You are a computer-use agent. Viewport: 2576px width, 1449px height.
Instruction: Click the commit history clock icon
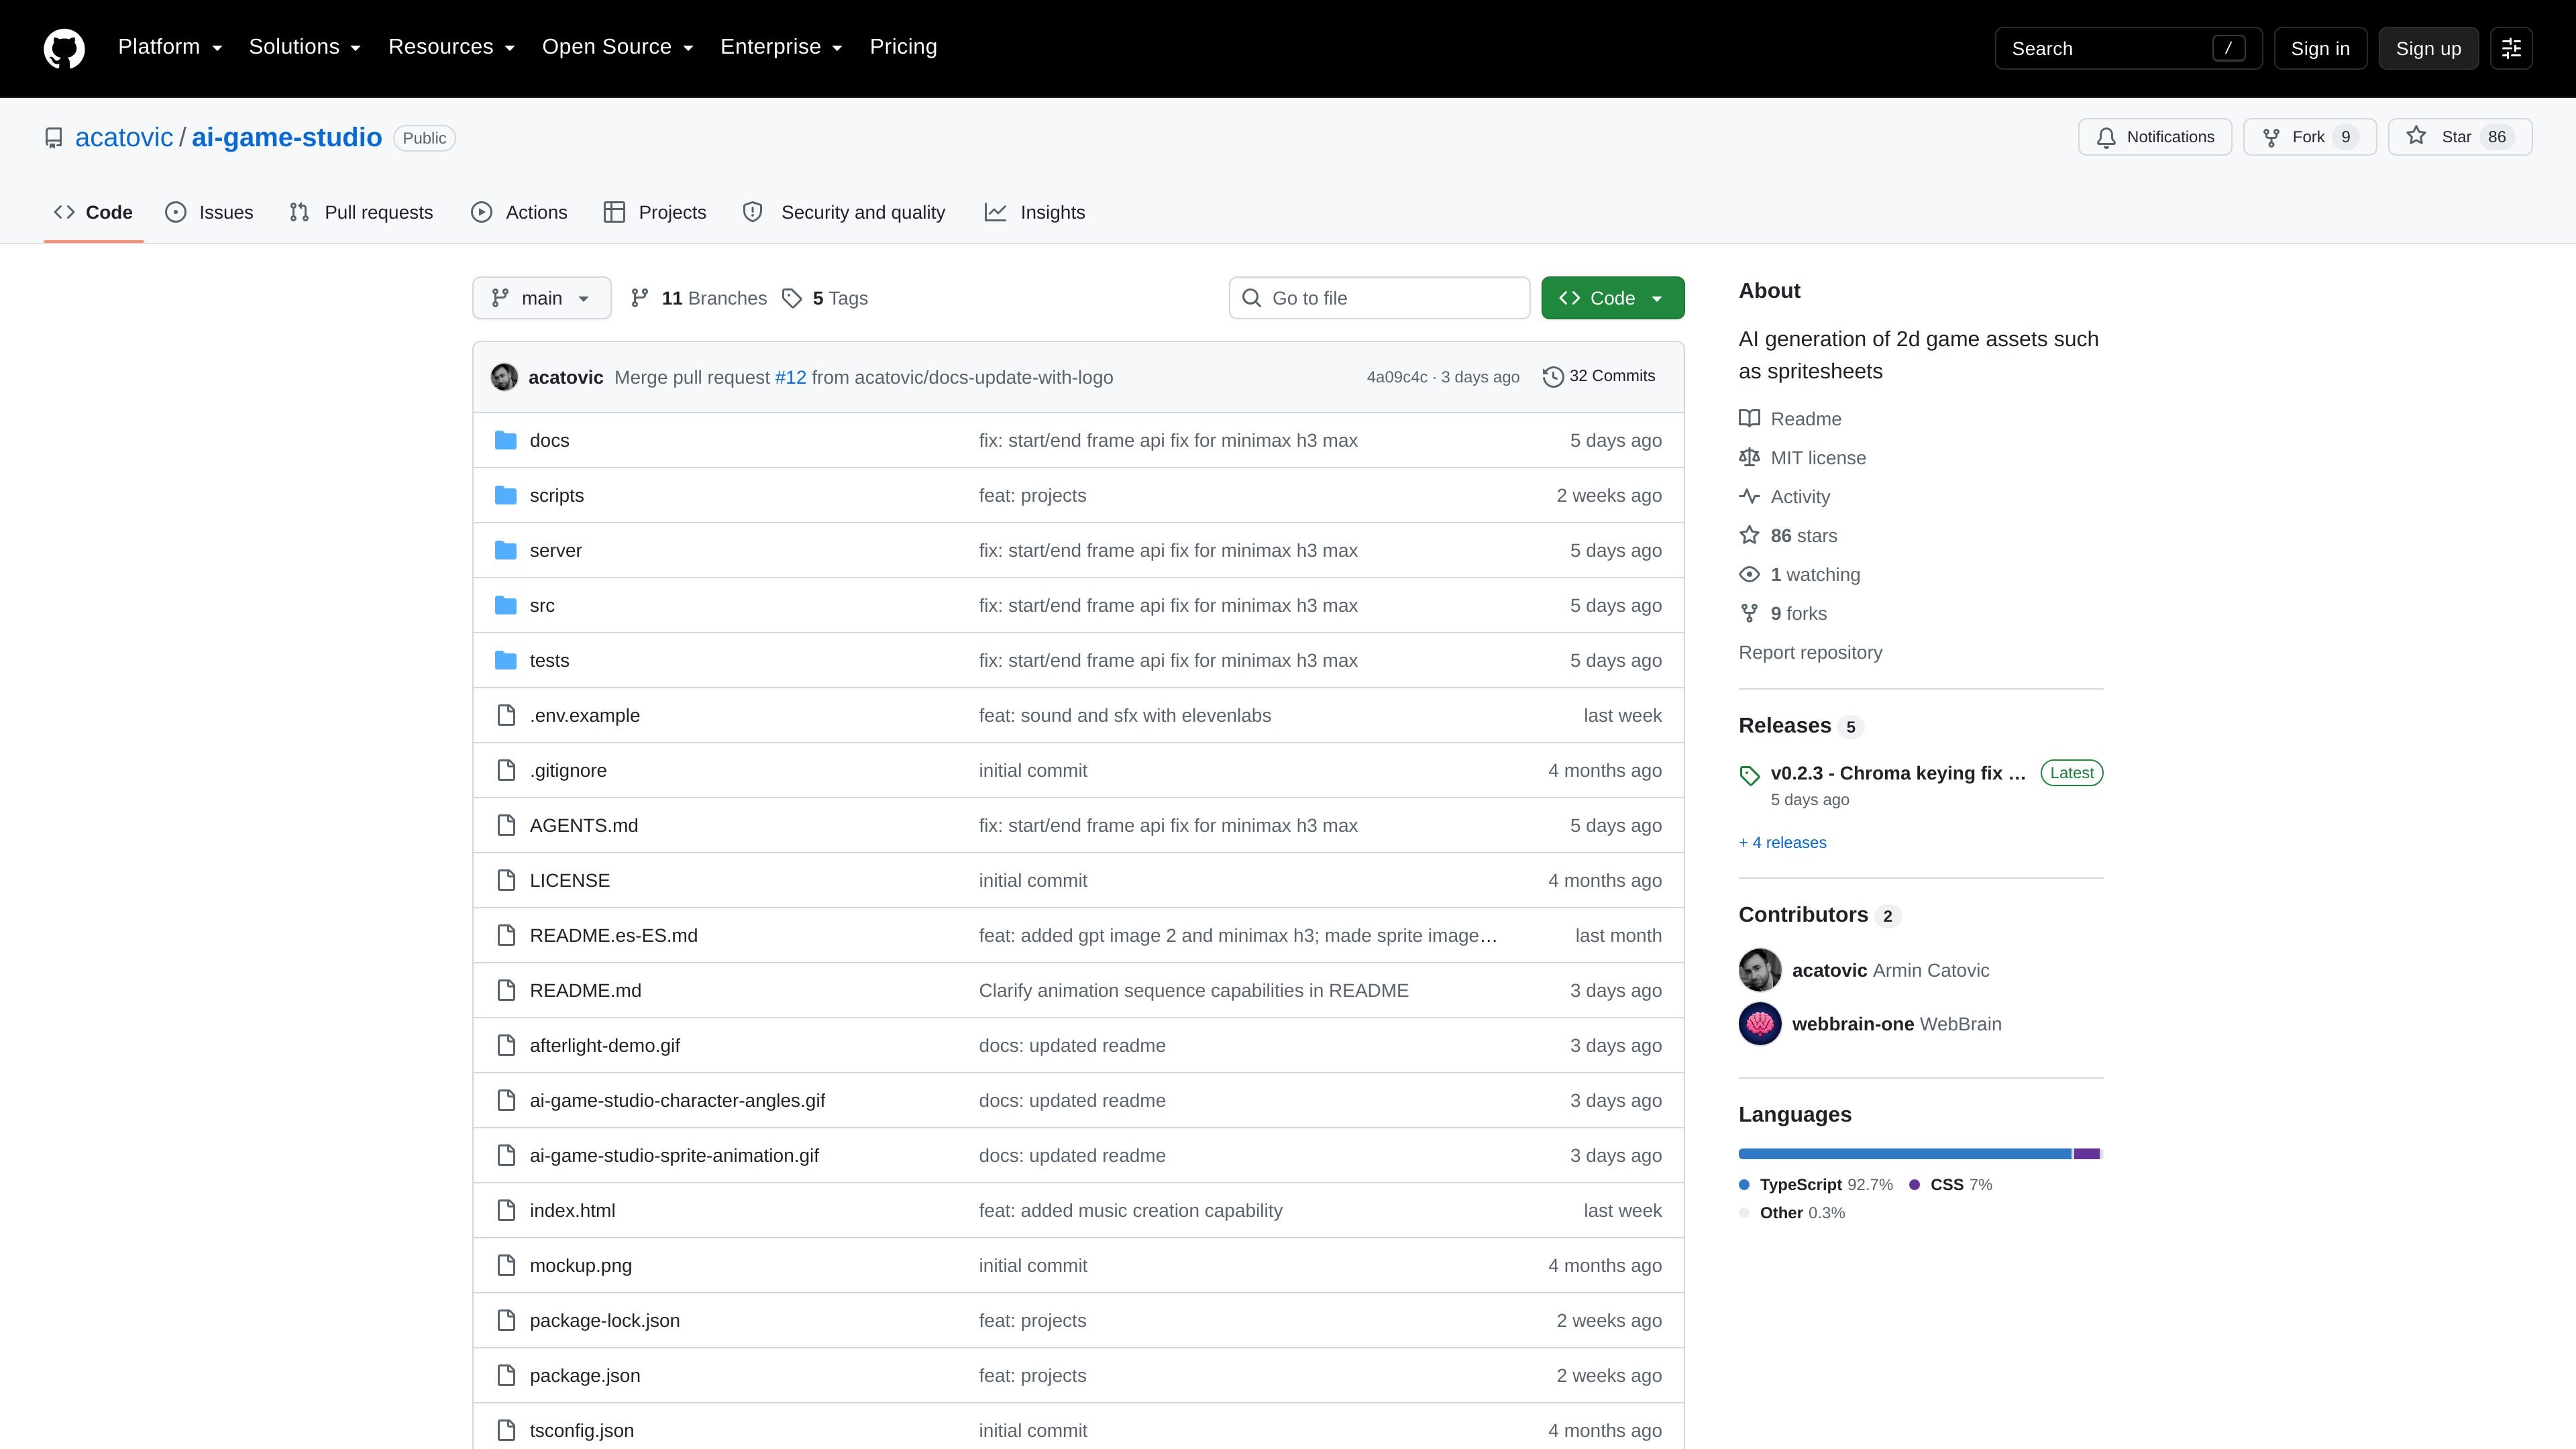click(x=1553, y=377)
